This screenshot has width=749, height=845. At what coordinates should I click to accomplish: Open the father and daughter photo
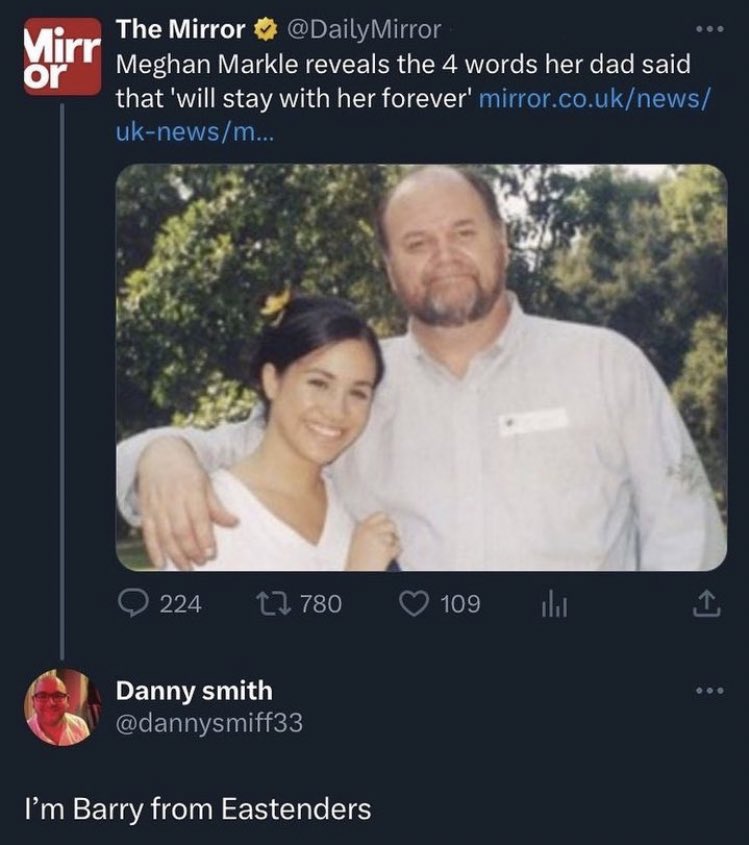point(421,368)
